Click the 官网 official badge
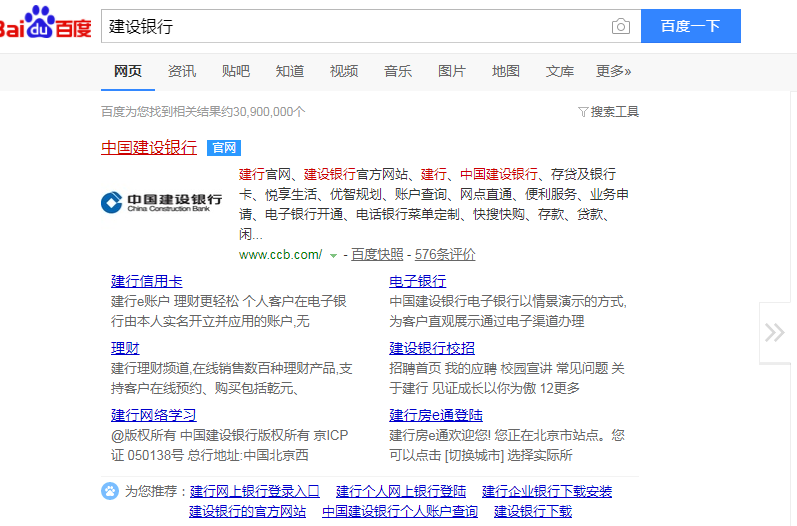Screen dimensions: 797x526 click(x=224, y=148)
